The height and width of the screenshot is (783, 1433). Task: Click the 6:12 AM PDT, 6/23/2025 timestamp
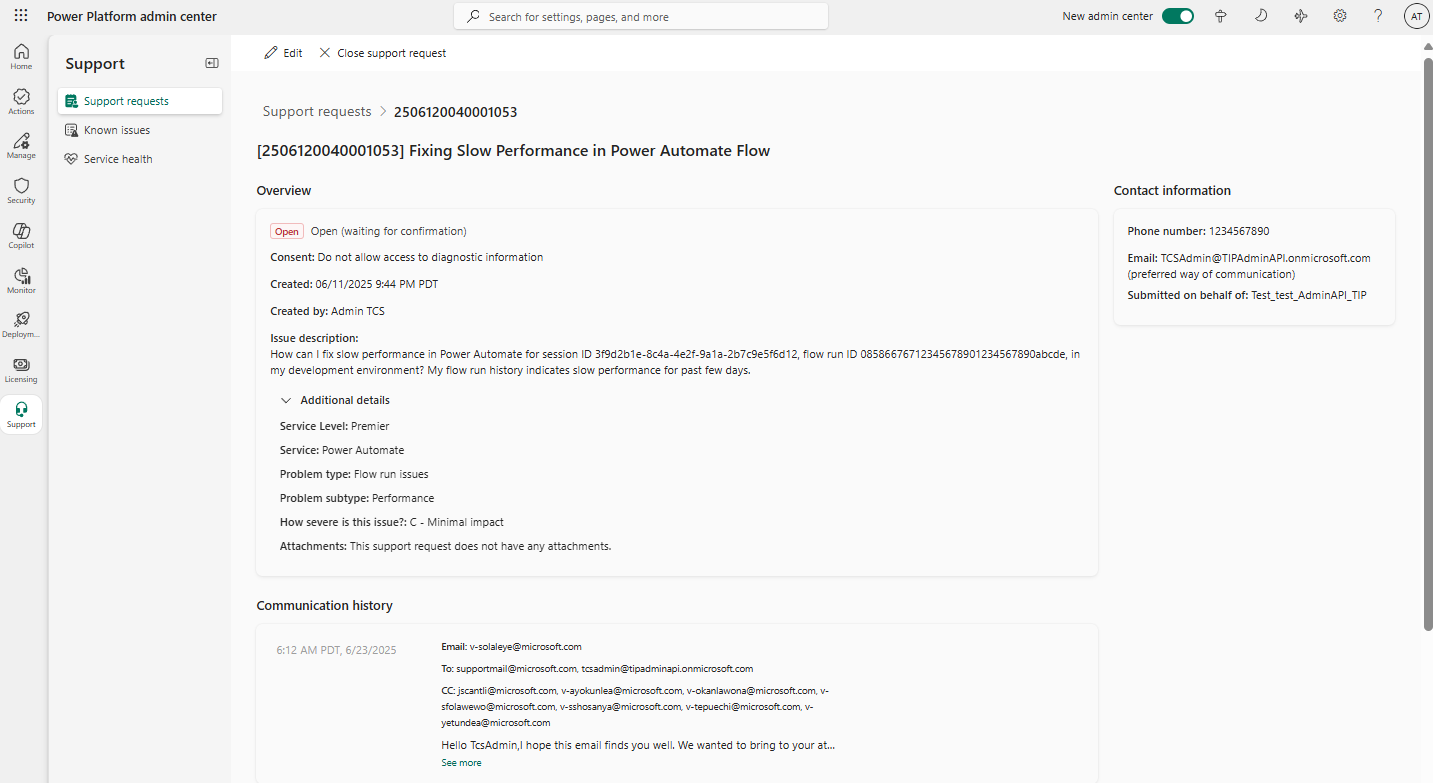[336, 650]
